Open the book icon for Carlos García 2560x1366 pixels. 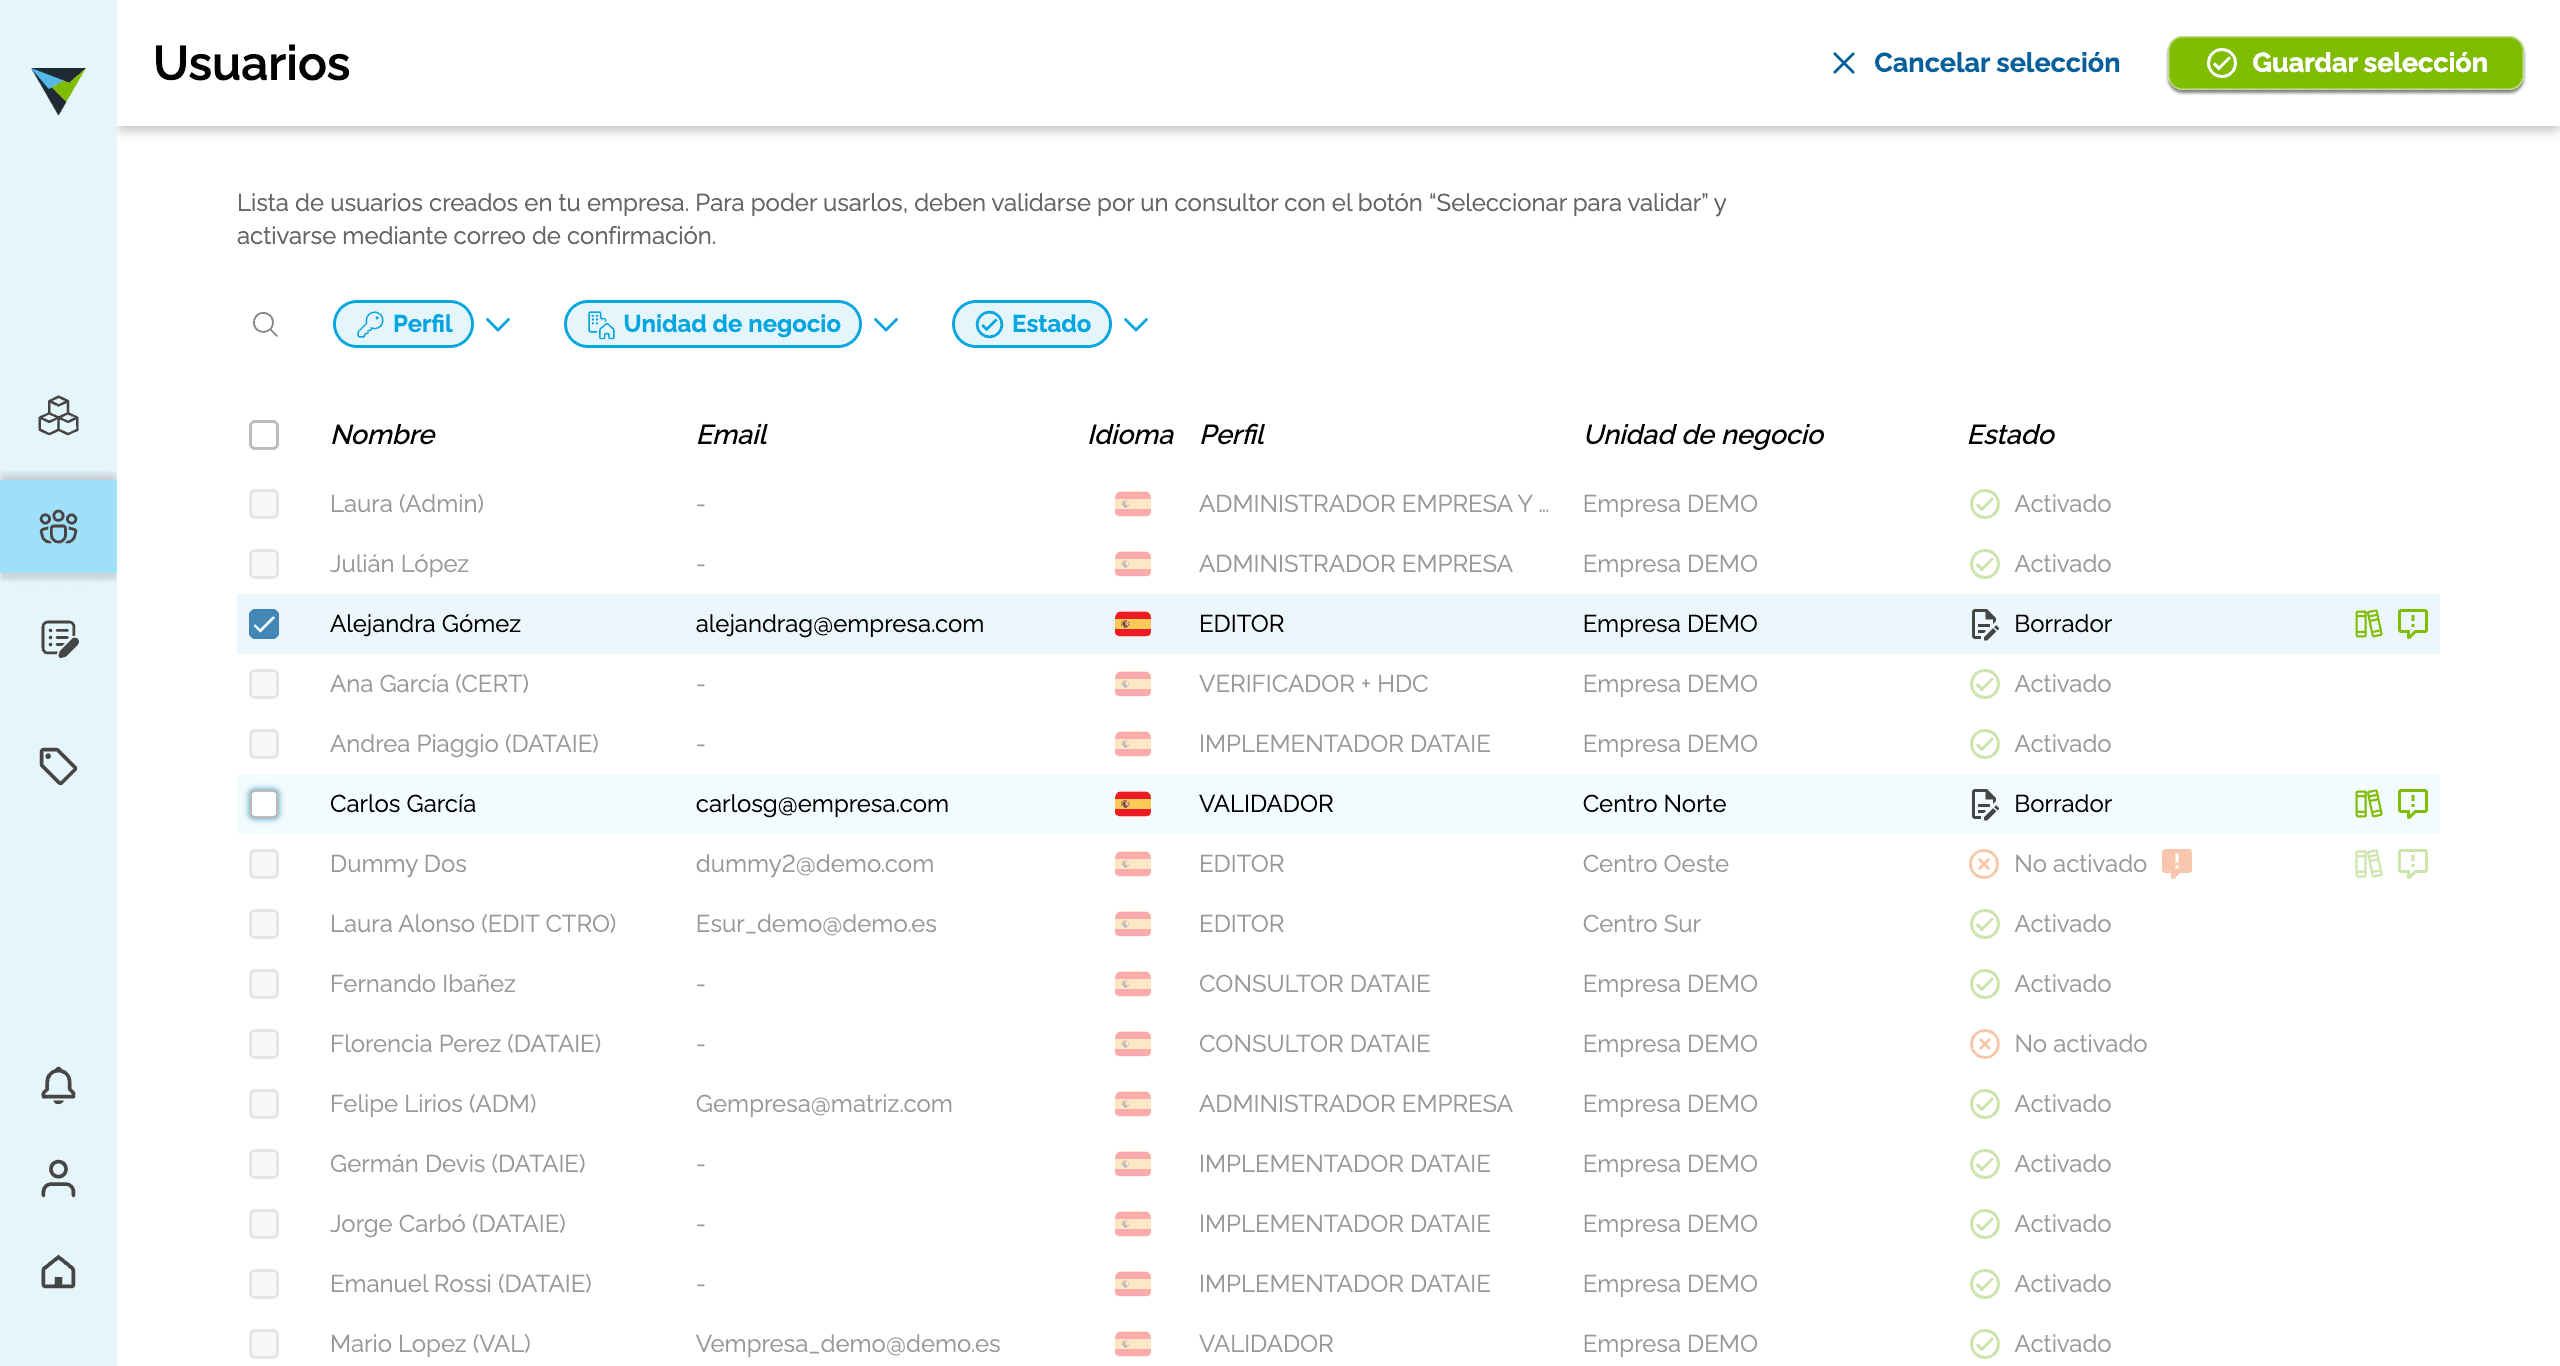point(2368,804)
